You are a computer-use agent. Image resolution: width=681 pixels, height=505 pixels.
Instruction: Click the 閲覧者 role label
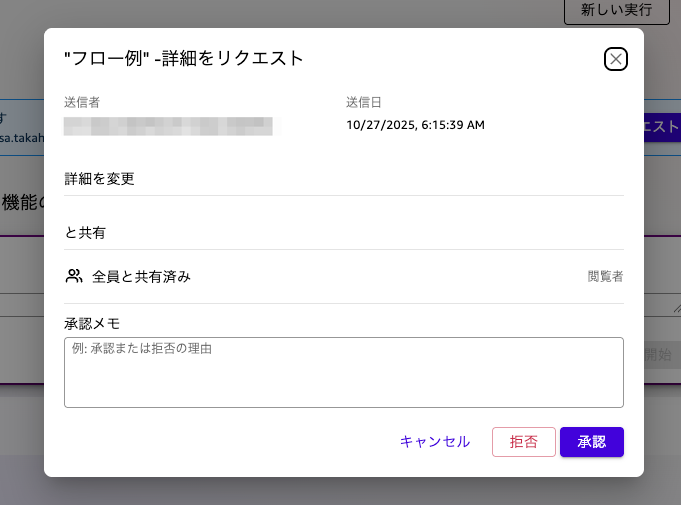coord(605,277)
